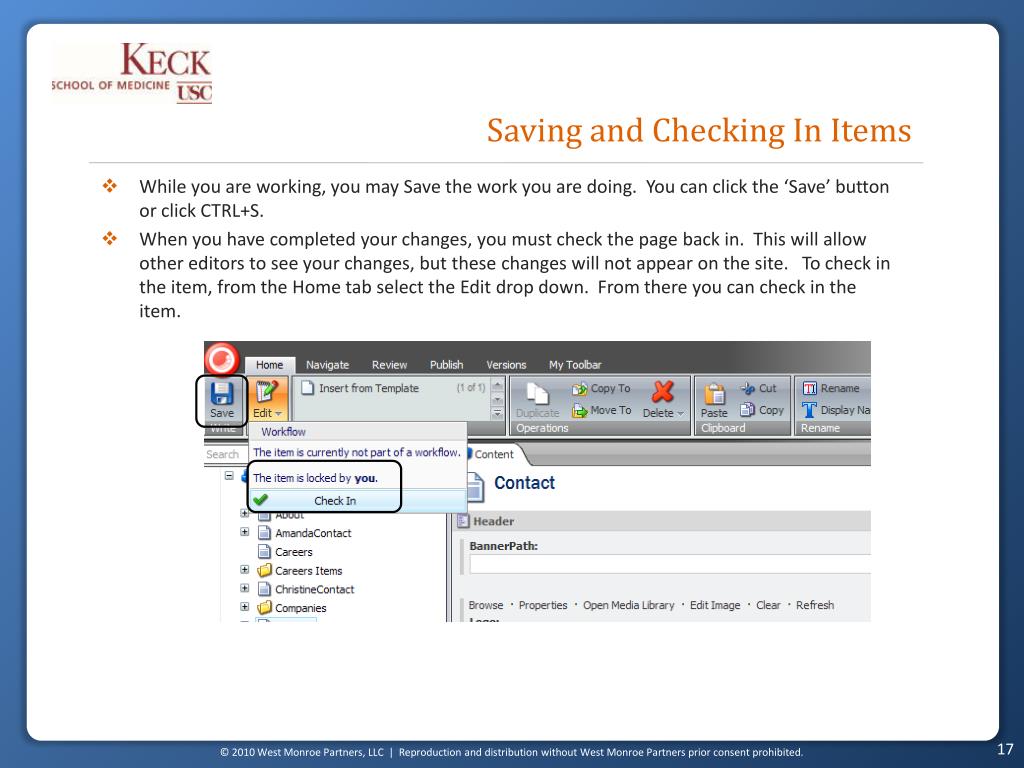Select Careers item in the tree
1024x768 pixels.
click(294, 552)
